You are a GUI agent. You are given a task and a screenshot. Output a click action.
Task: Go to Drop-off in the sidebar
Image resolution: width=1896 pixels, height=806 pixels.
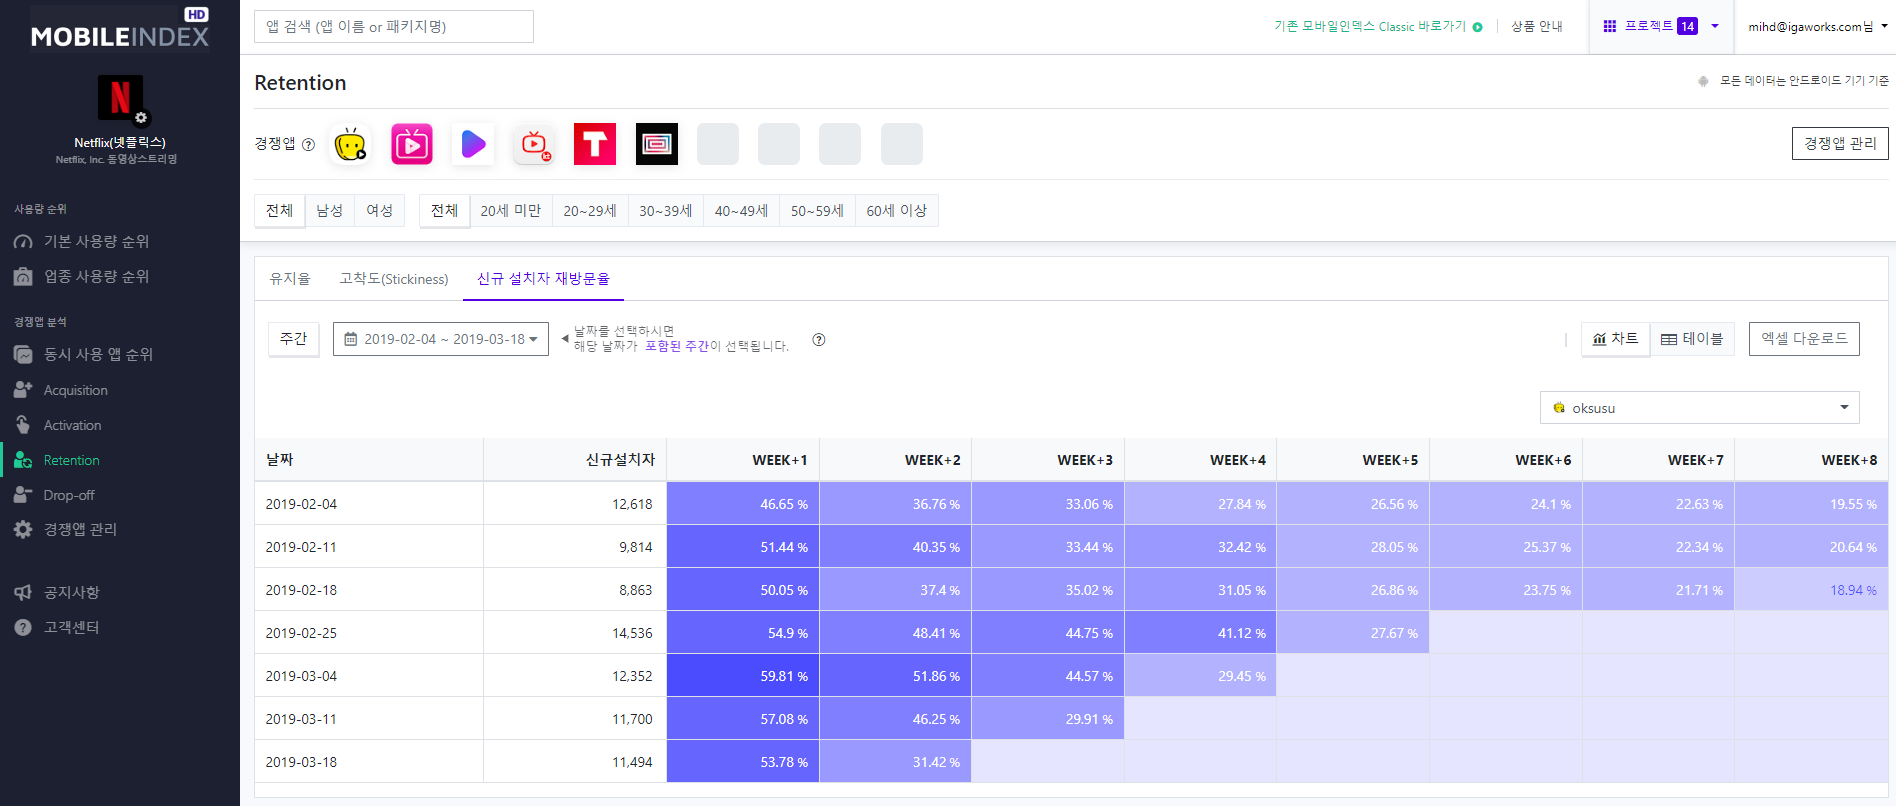click(x=69, y=495)
